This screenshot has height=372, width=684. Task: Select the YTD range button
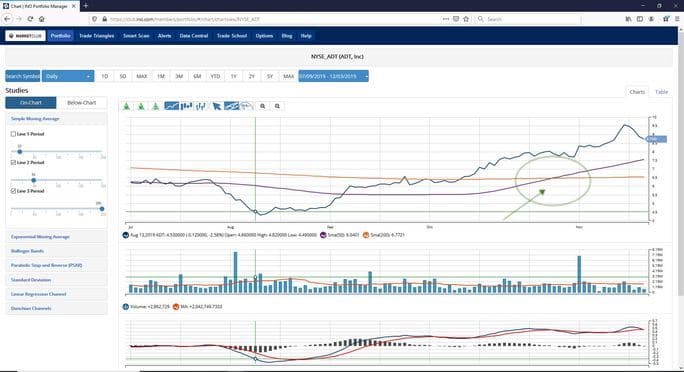point(215,76)
